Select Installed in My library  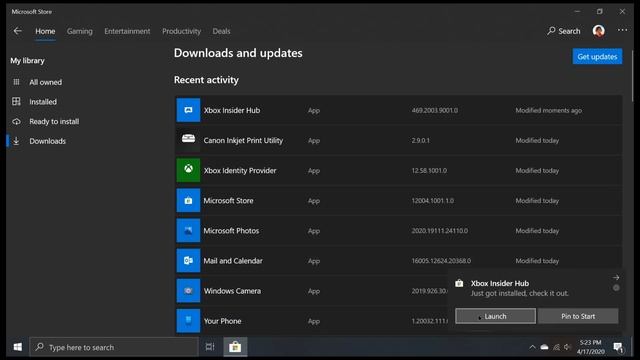tap(43, 102)
